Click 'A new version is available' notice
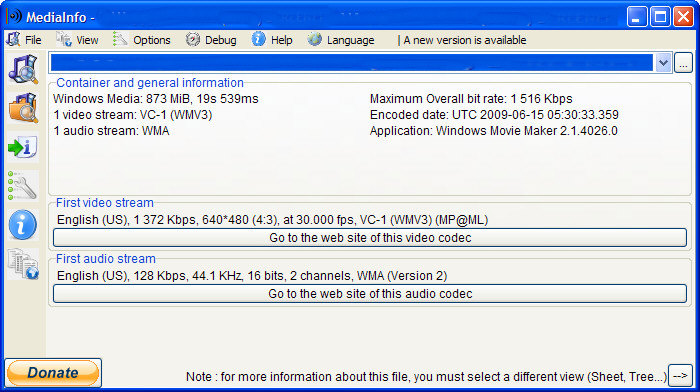This screenshot has height=392, width=700. [x=465, y=40]
